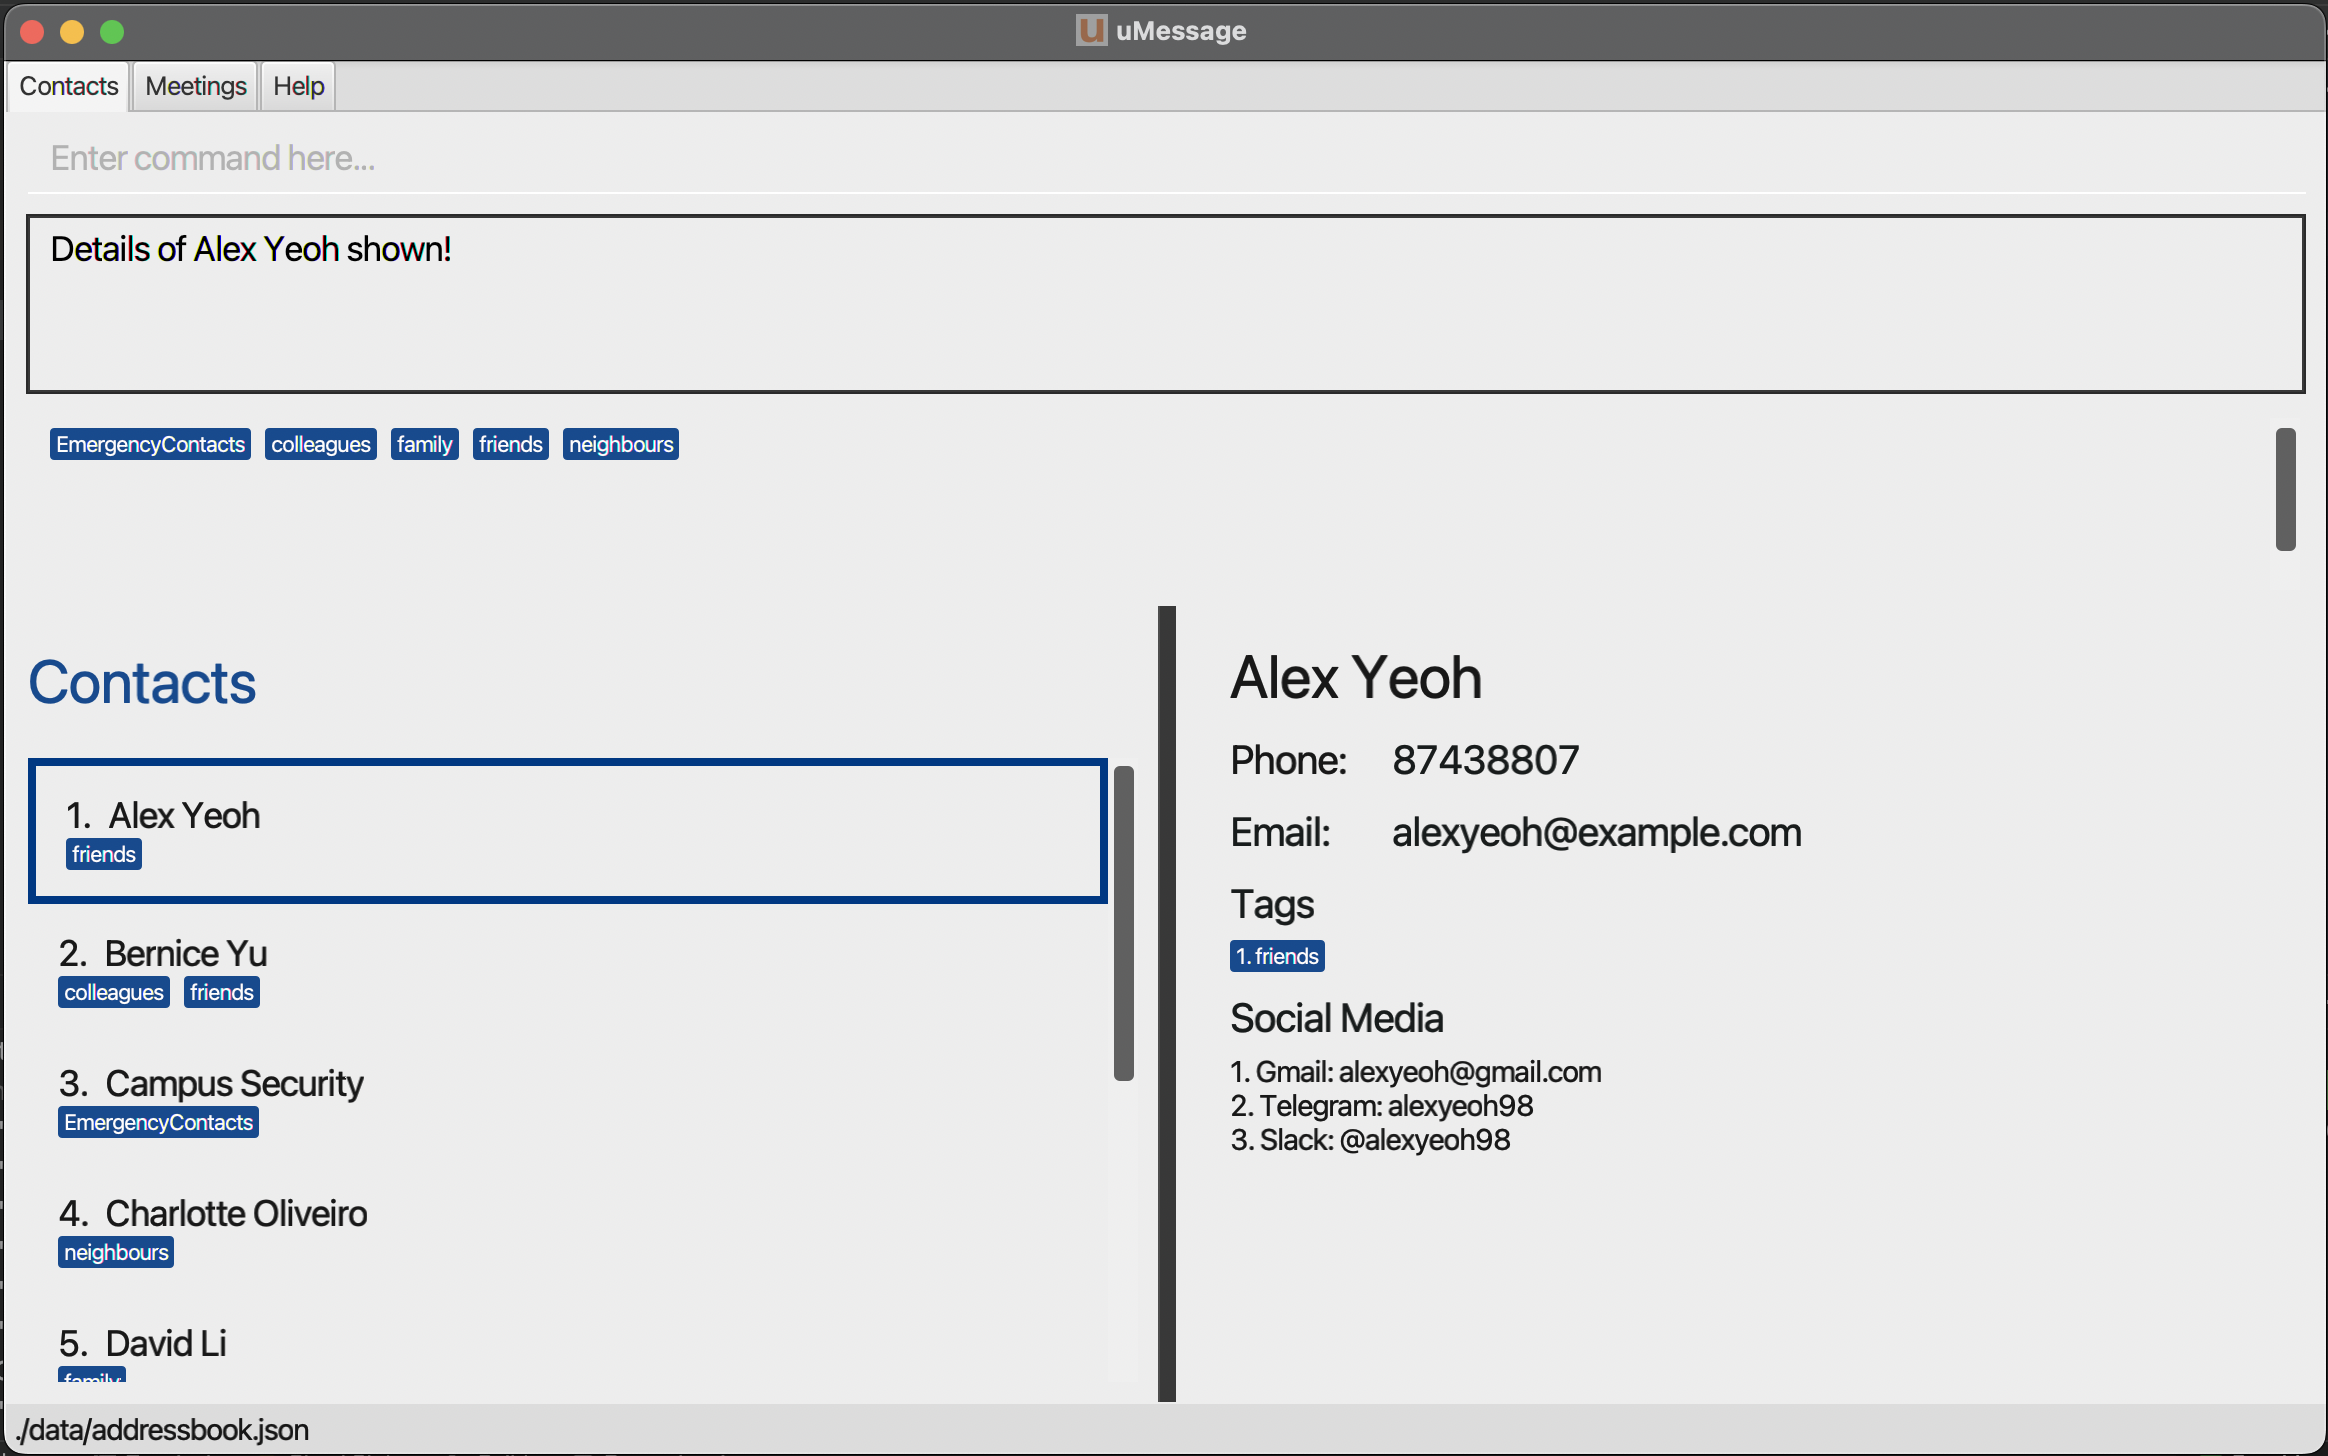Click the Gmail social media entry
2328x1456 pixels.
click(1415, 1072)
